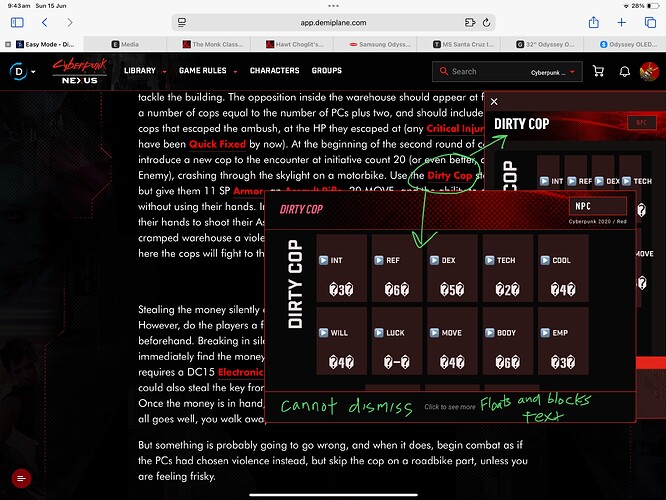Image resolution: width=666 pixels, height=500 pixels.
Task: Click INT value 3 in popup
Action: coord(341,290)
